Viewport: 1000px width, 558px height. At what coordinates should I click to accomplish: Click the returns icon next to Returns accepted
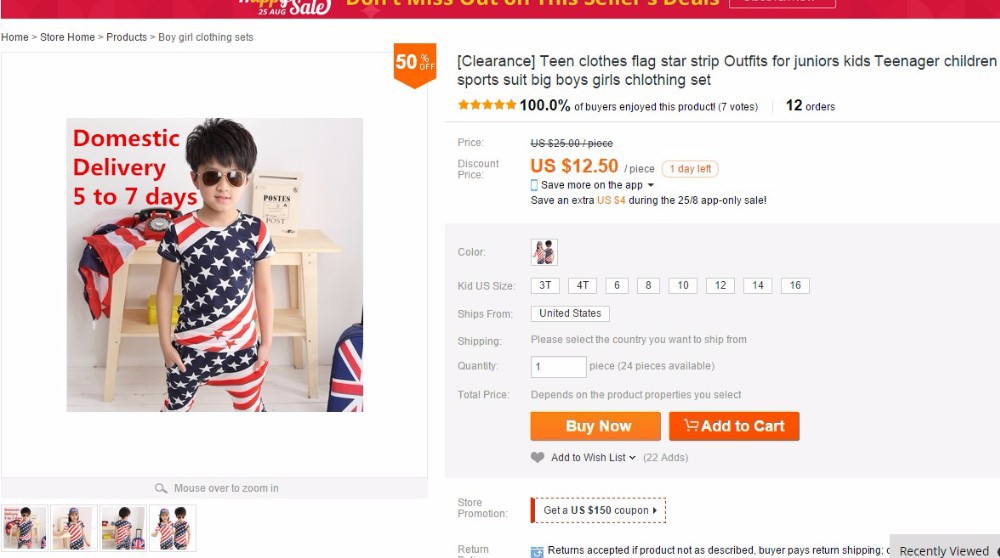537,551
